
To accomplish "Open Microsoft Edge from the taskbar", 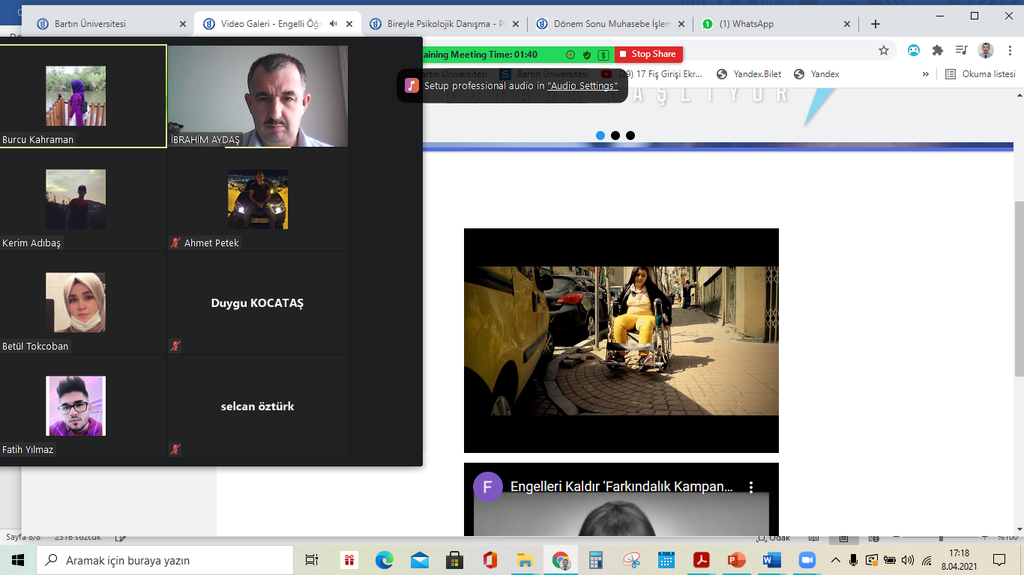I will click(x=384, y=560).
